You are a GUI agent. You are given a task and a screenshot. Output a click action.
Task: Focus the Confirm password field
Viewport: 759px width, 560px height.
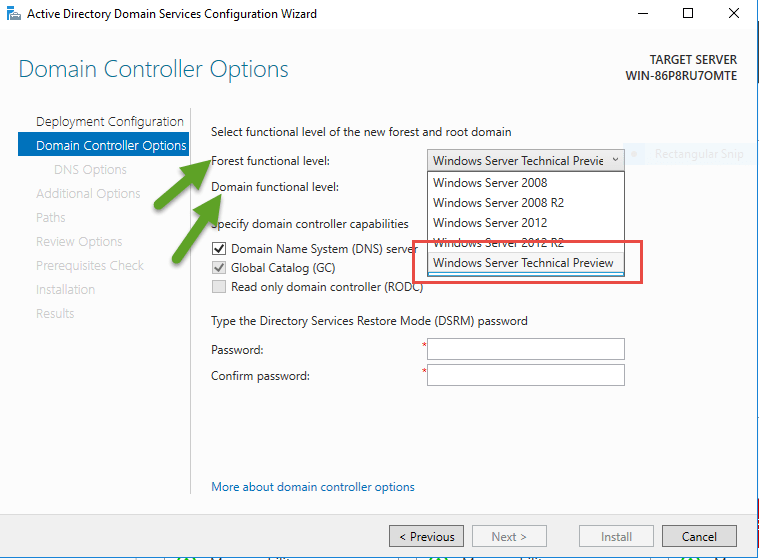(526, 375)
